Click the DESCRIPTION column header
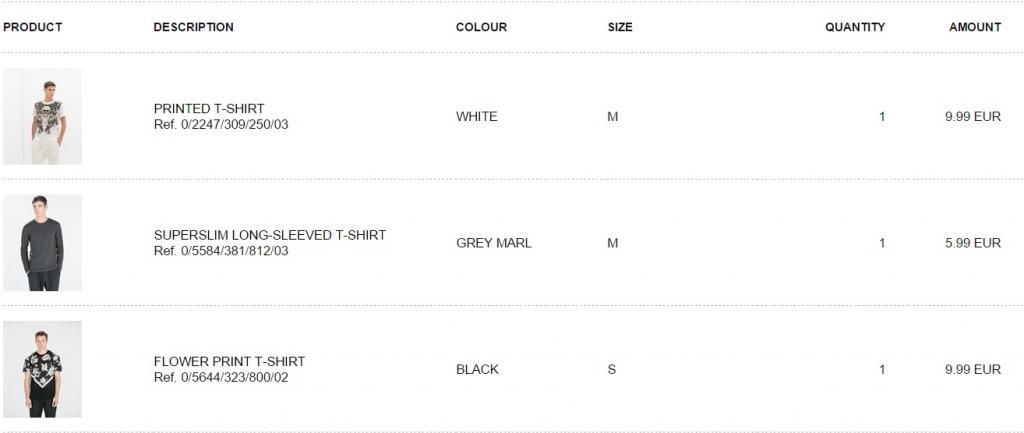Viewport: 1024px width, 433px height. click(x=193, y=27)
